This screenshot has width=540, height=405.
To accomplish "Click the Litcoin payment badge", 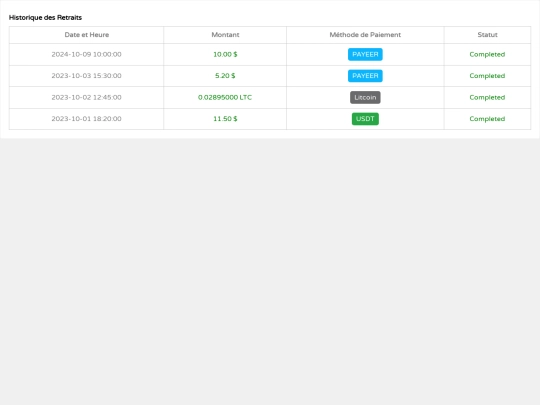I will click(365, 97).
